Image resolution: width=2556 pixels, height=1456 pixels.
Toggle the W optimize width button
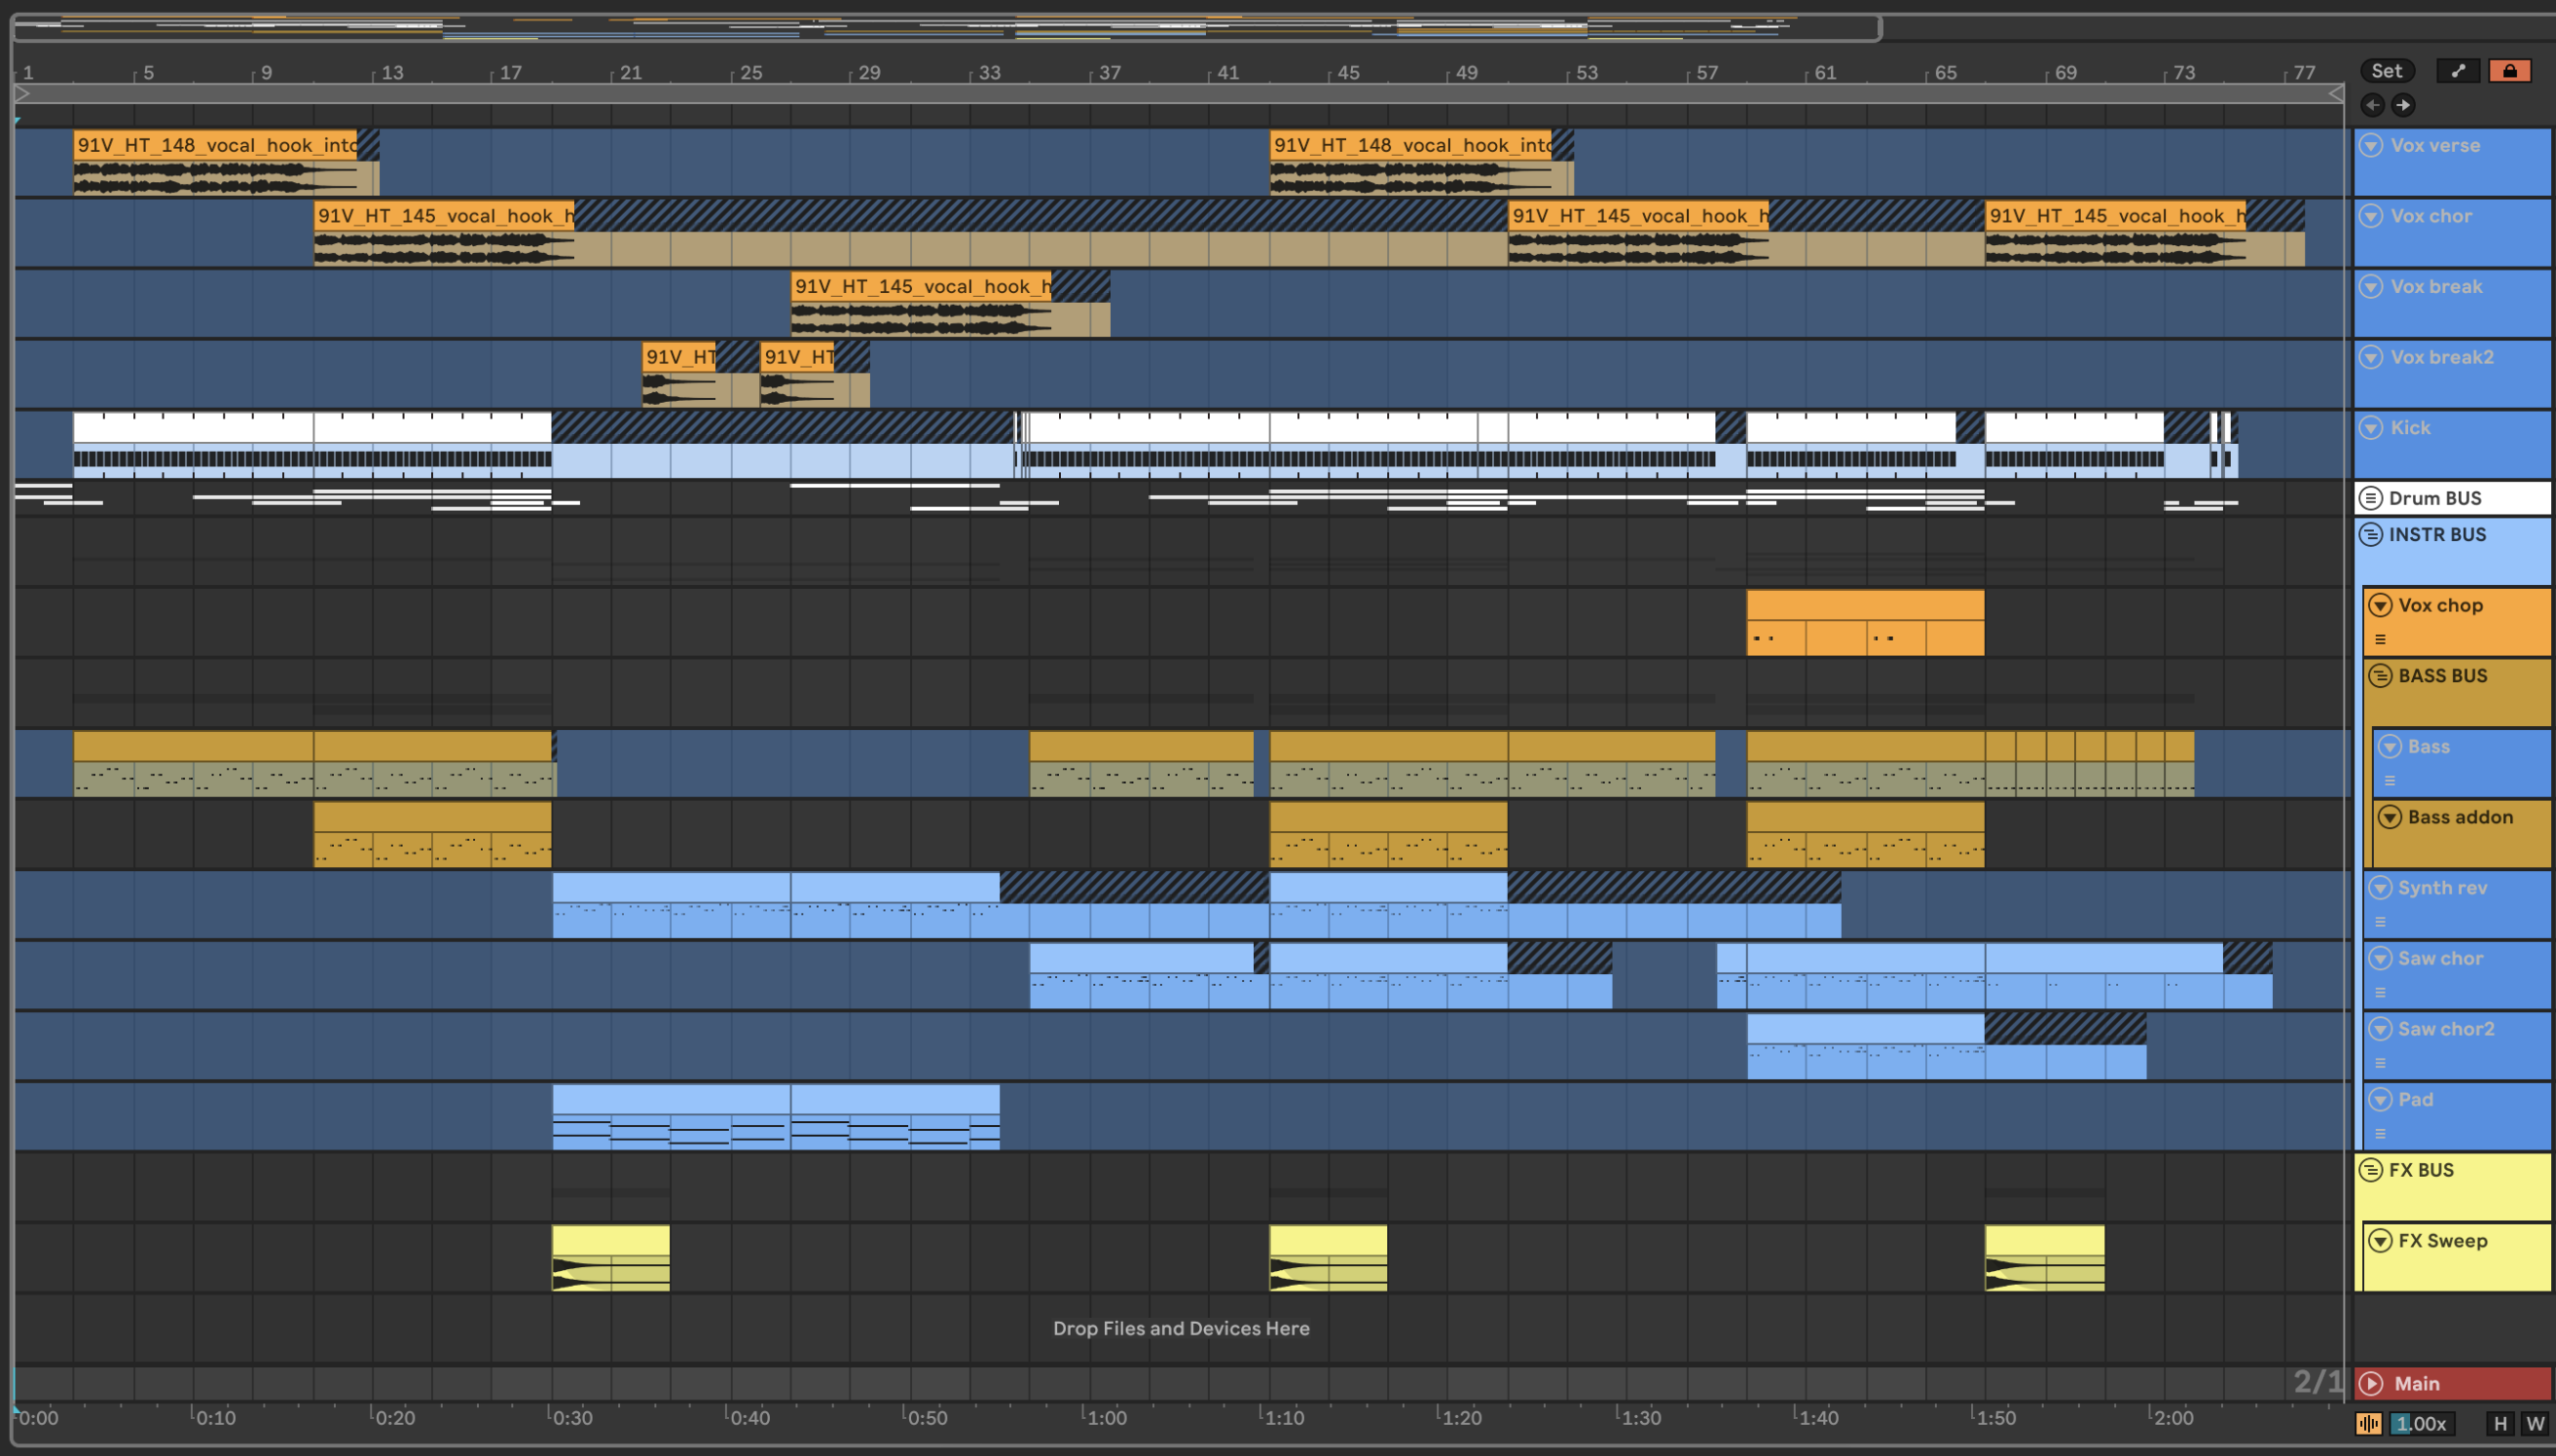point(2535,1424)
